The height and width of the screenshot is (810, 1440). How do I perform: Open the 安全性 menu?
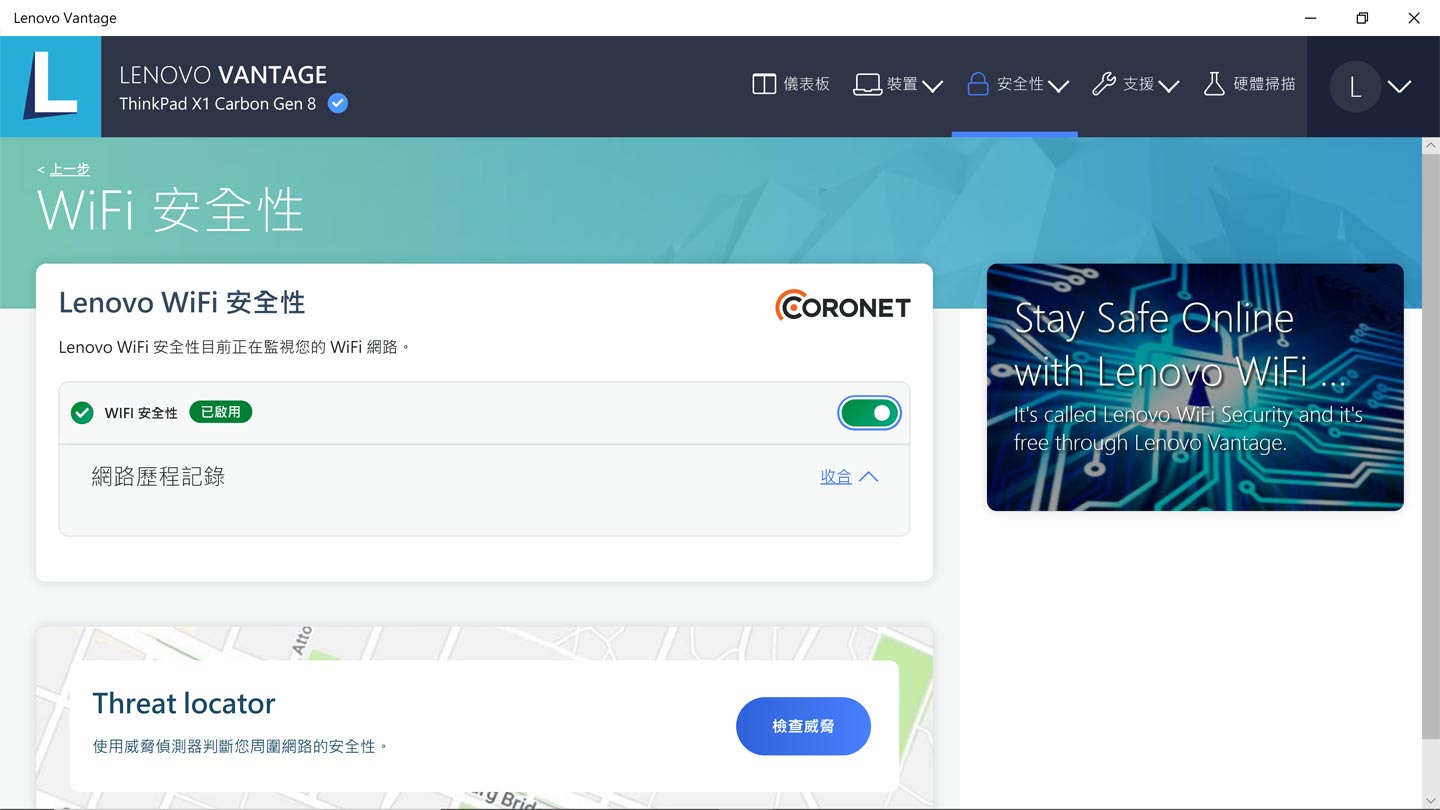pyautogui.click(x=1018, y=84)
